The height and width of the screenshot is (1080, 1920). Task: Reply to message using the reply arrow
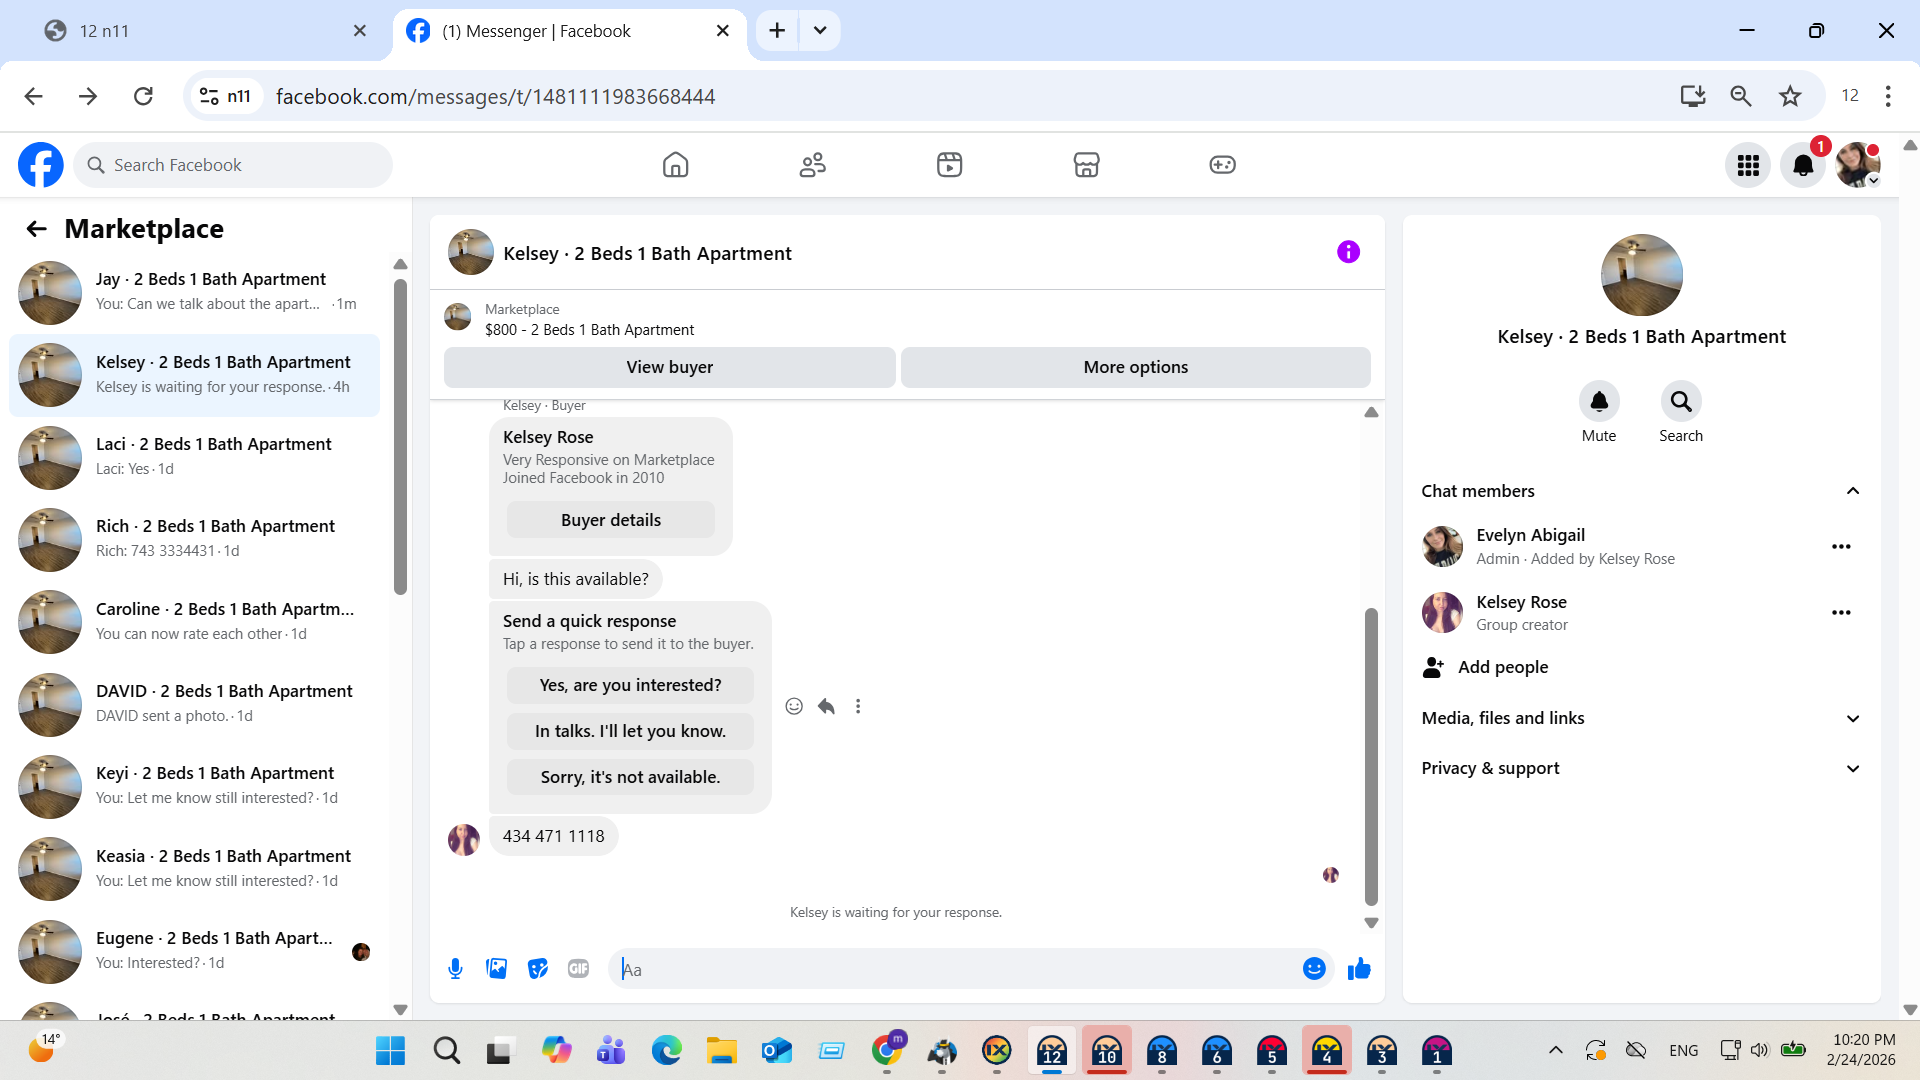(x=826, y=706)
